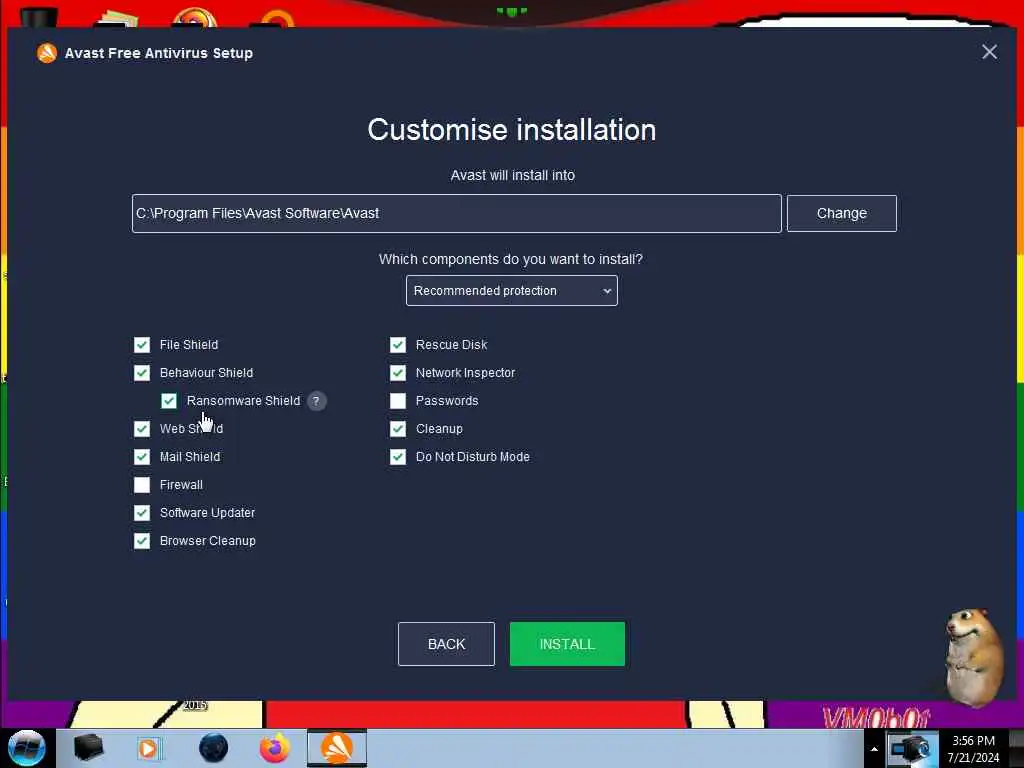Uncheck the Mail Shield checkbox

point(142,457)
